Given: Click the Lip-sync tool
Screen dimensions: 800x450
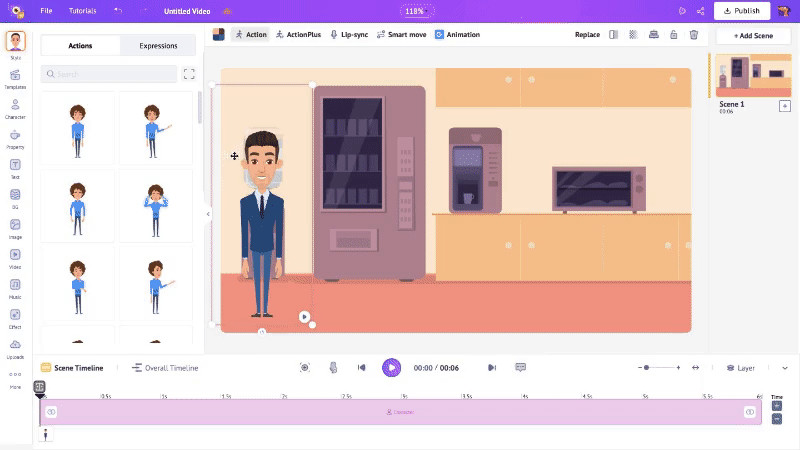Looking at the screenshot, I should pyautogui.click(x=349, y=34).
